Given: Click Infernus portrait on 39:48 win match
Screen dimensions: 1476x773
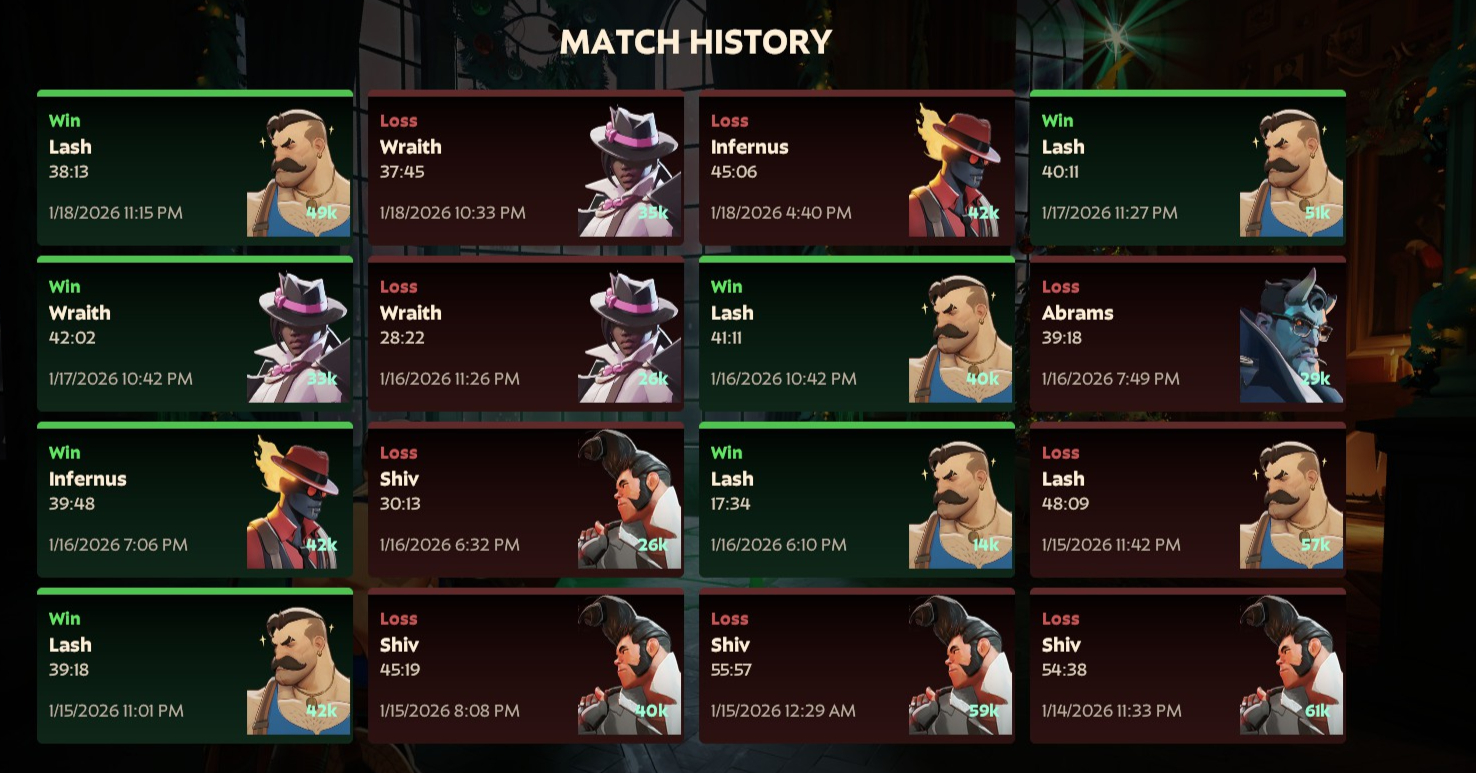Looking at the screenshot, I should (299, 504).
